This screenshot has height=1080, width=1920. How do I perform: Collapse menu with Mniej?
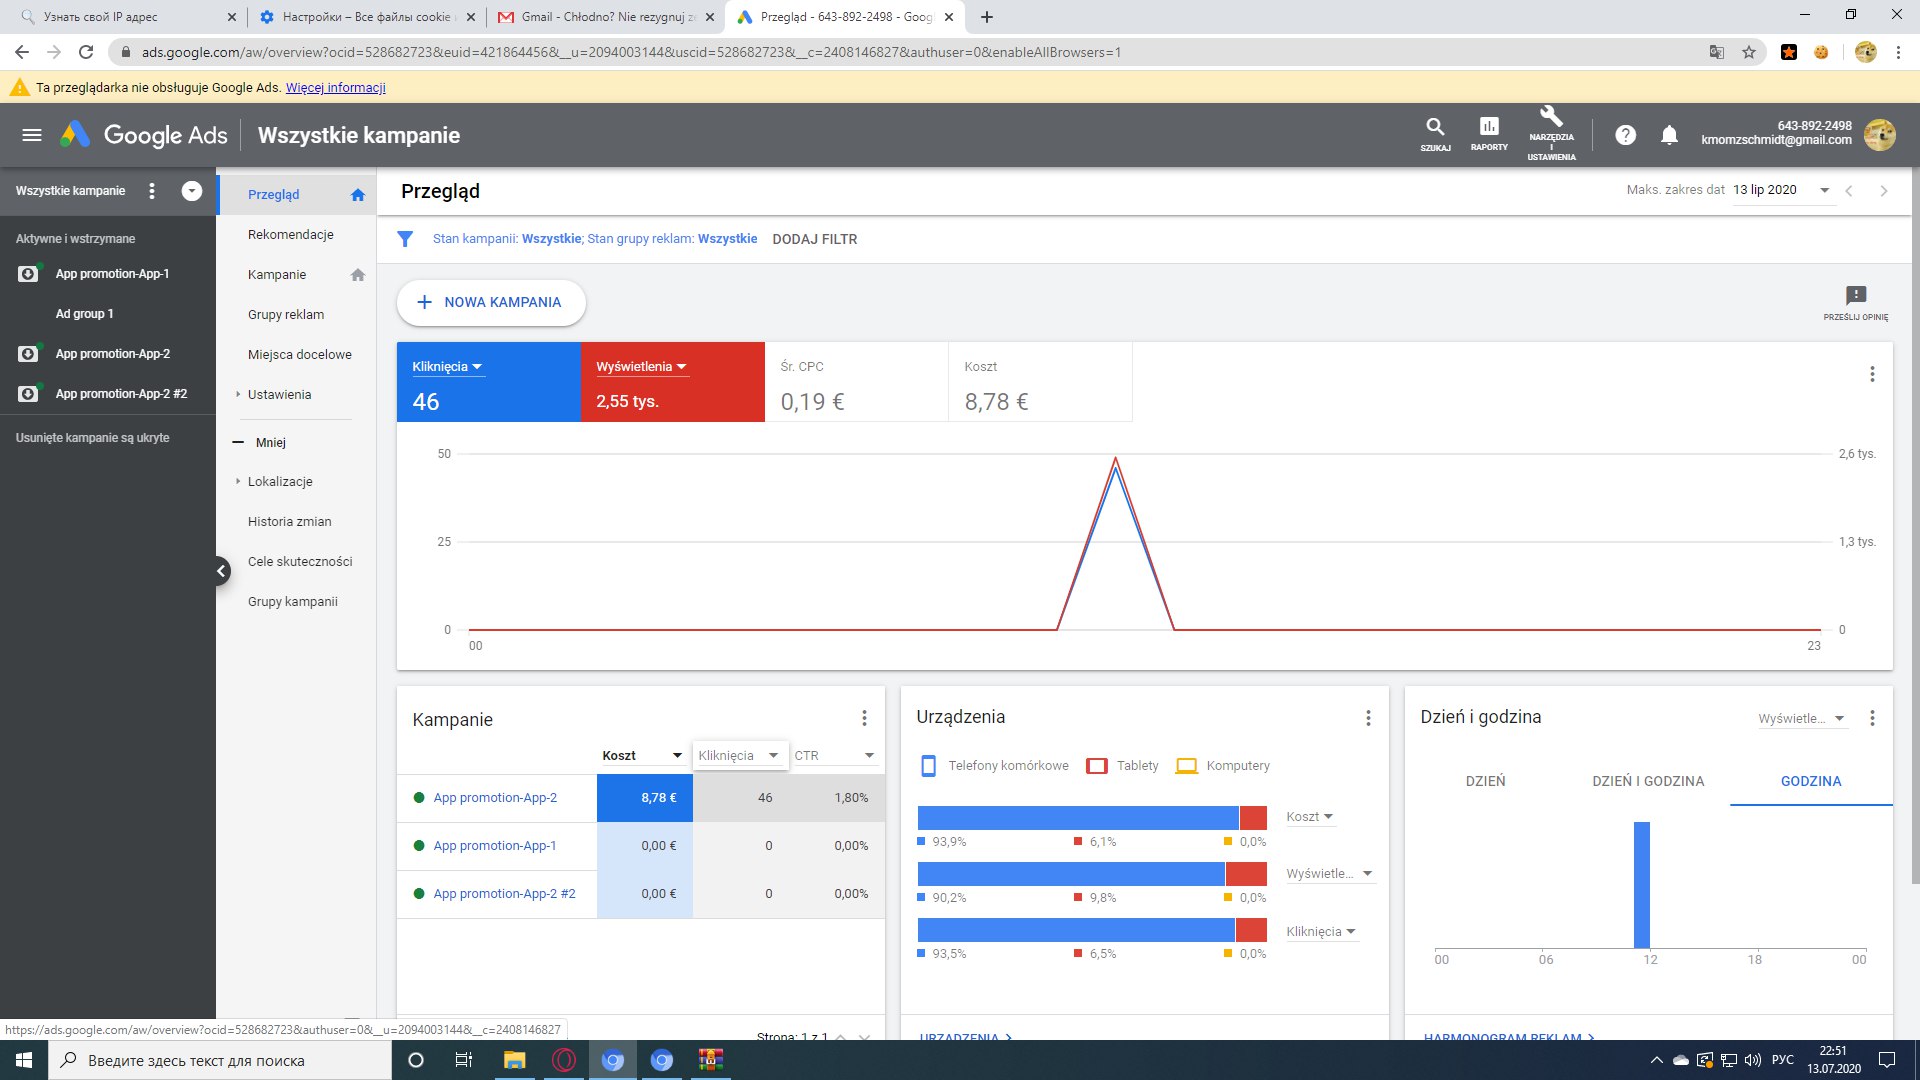pos(260,443)
